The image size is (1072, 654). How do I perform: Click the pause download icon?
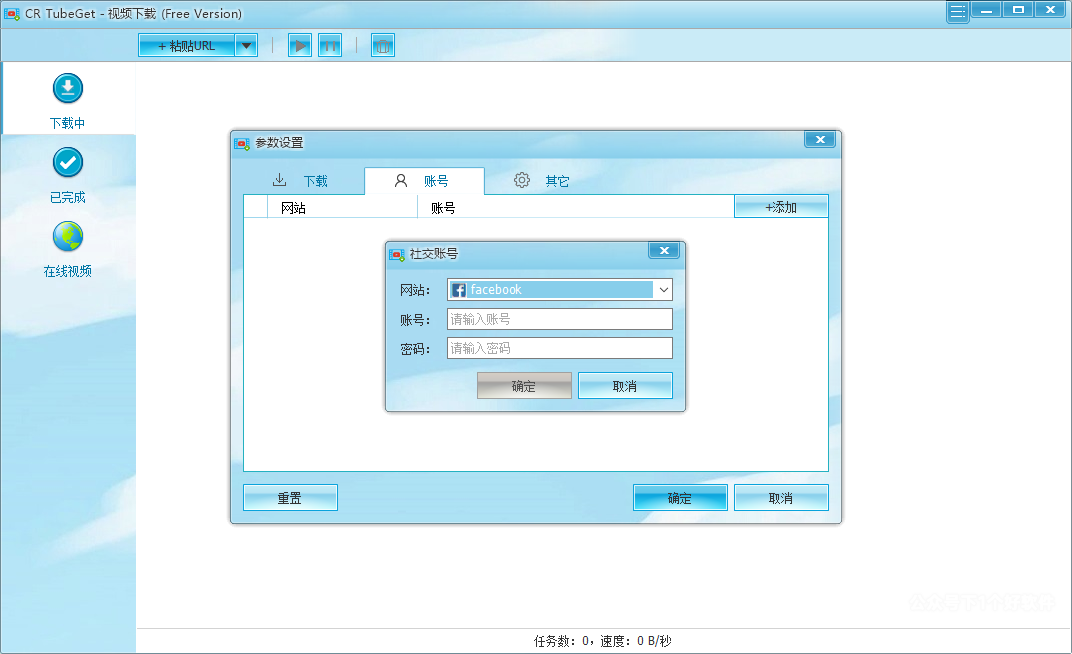(330, 46)
